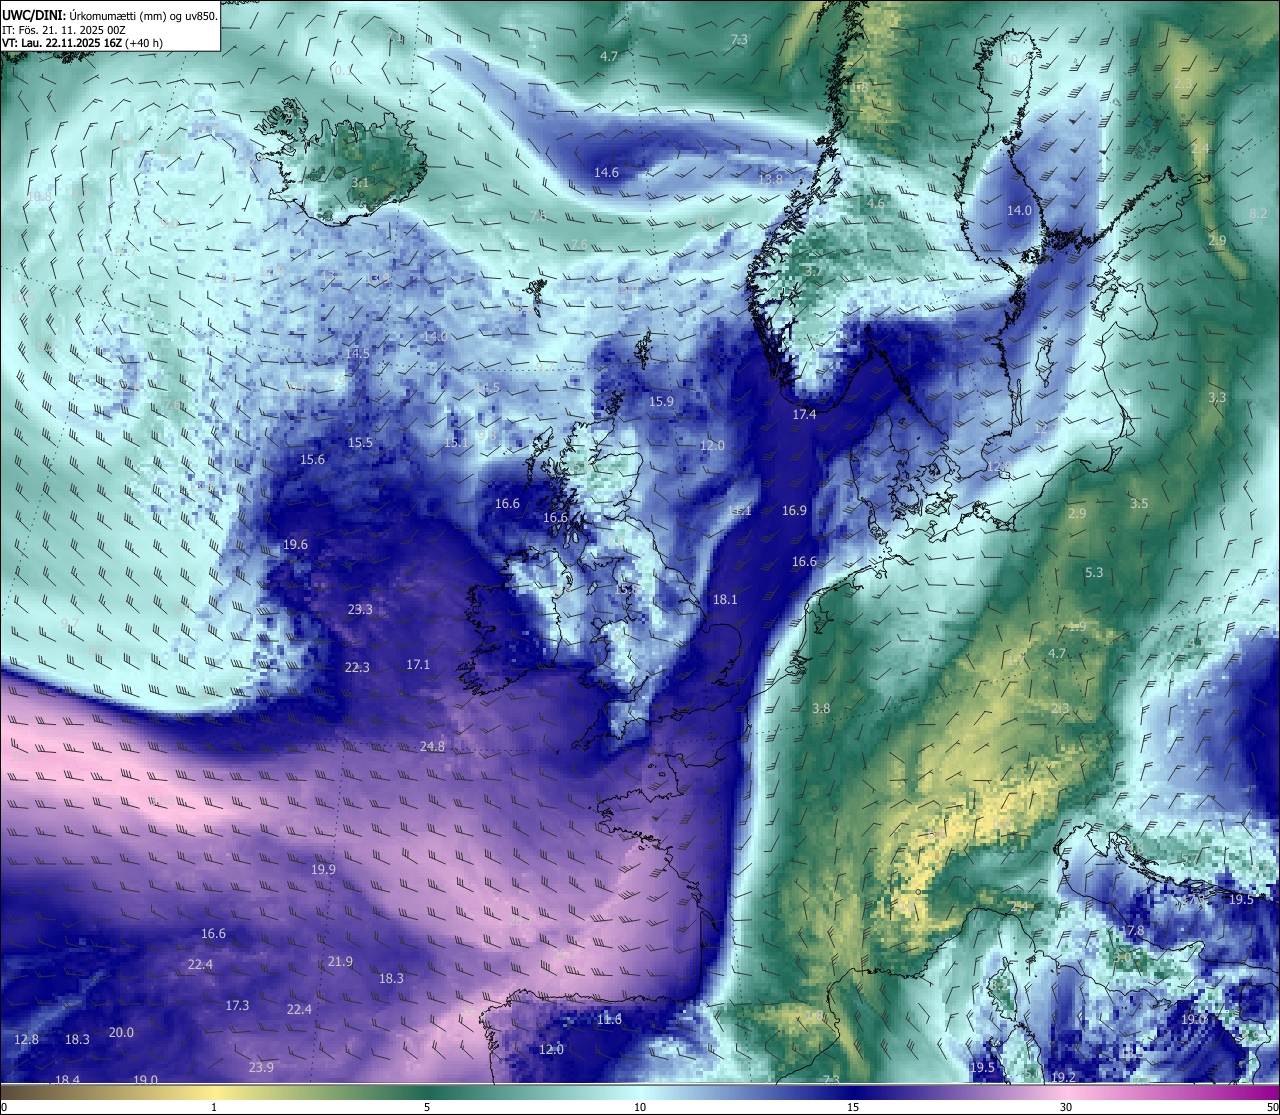Click the 3.8 value over the Netherlands
Screen dimensions: 1280x1115
click(821, 709)
